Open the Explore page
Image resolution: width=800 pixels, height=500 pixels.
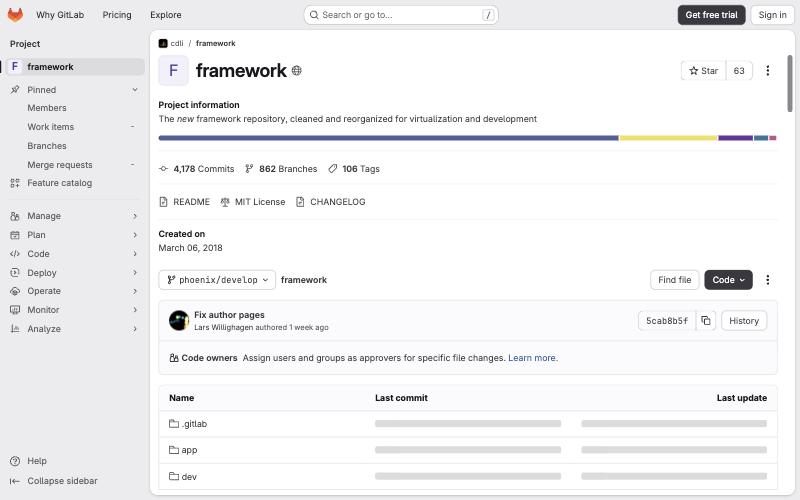tap(165, 15)
